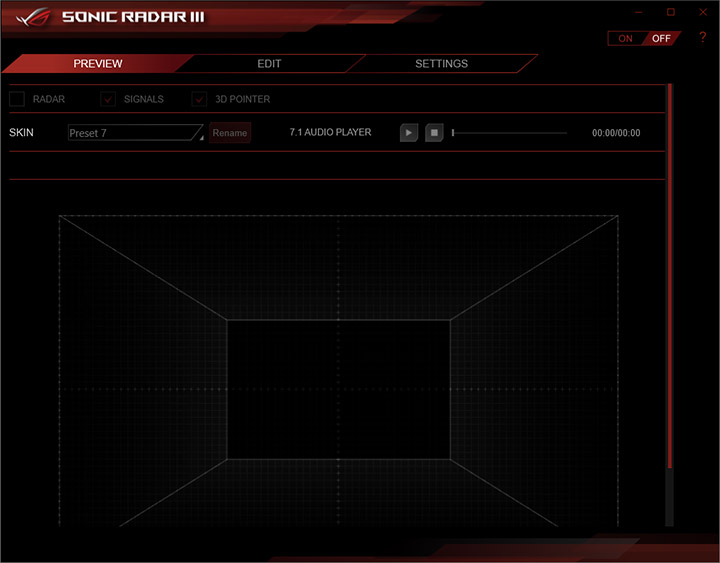Screen dimensions: 720x563
Task: Open the help question mark icon
Action: (703, 38)
